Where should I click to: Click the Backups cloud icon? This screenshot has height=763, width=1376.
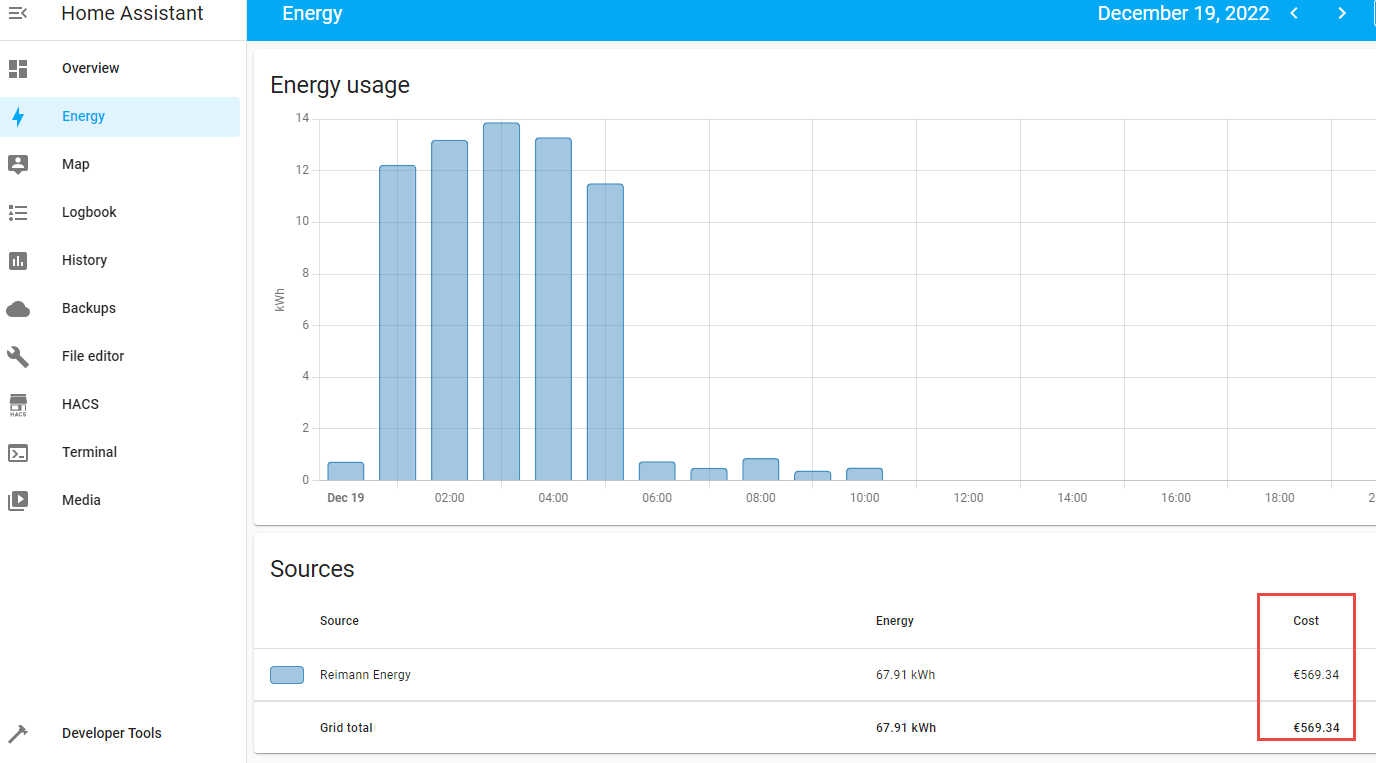coord(18,308)
